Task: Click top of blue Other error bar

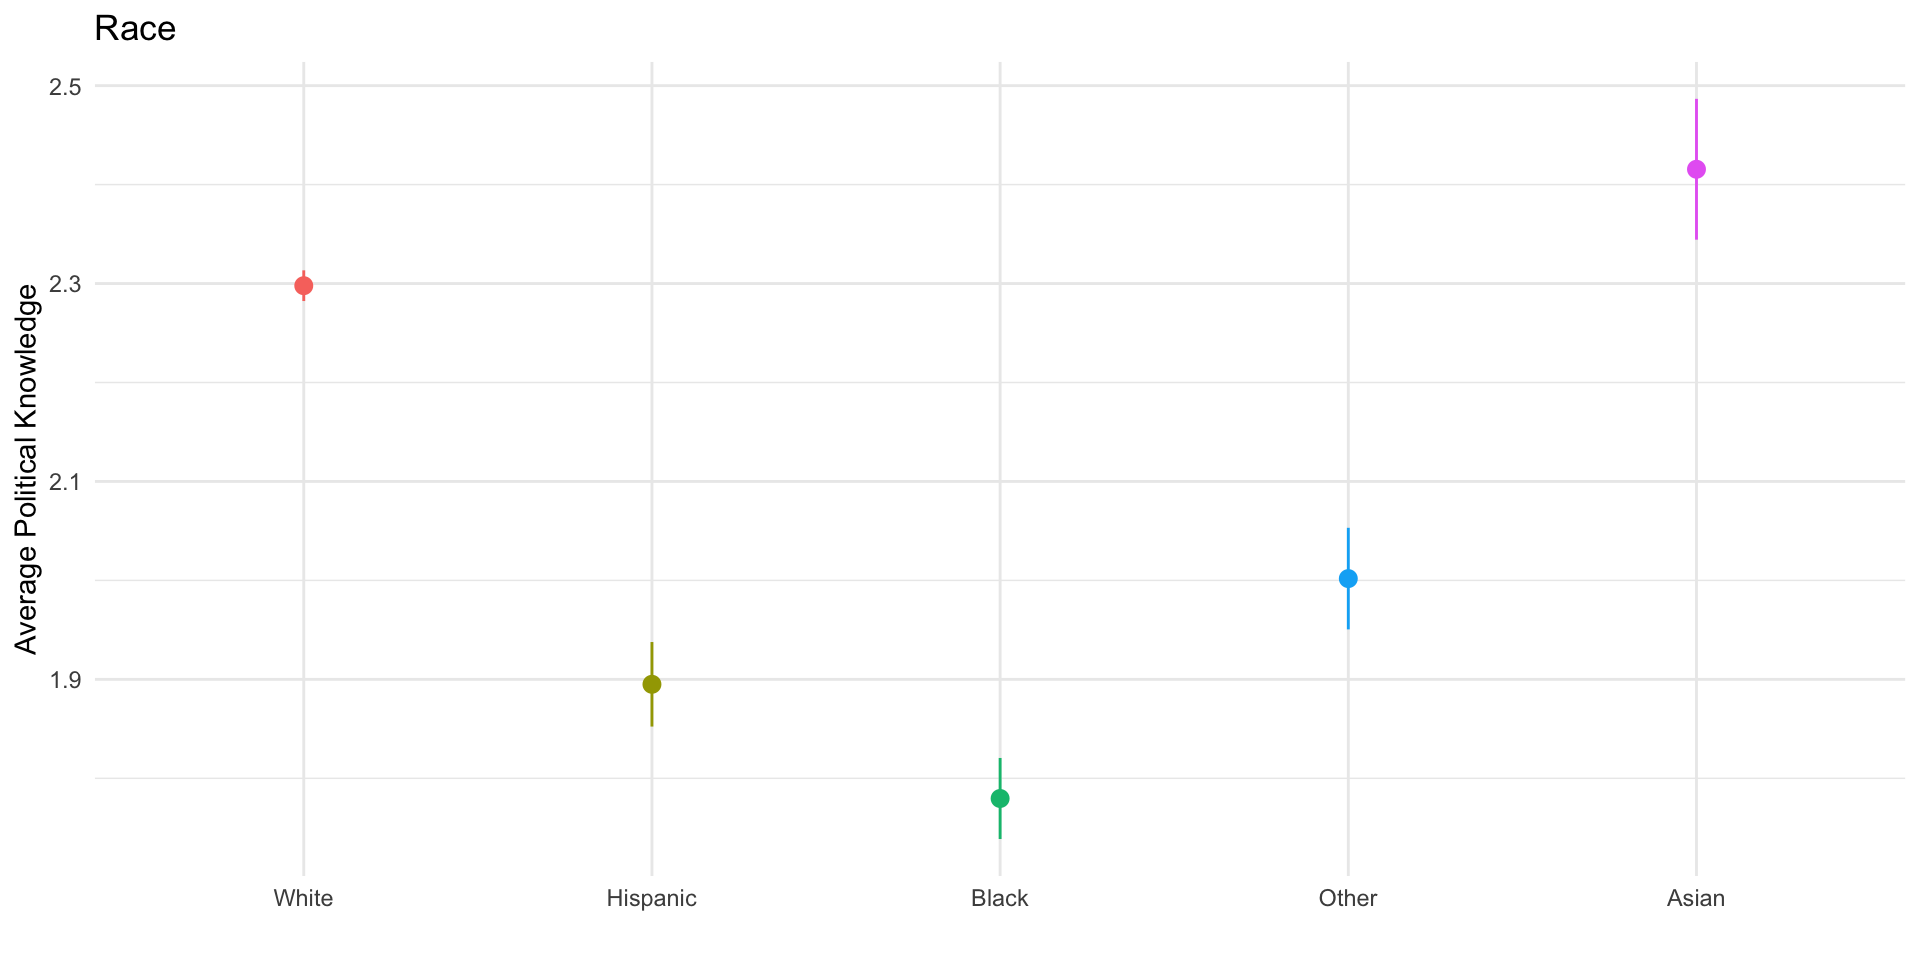Action: tap(1348, 530)
